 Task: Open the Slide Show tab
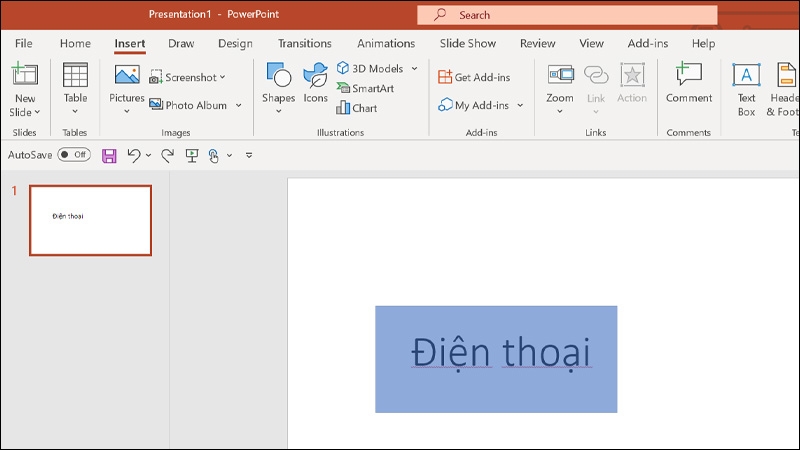(x=468, y=43)
